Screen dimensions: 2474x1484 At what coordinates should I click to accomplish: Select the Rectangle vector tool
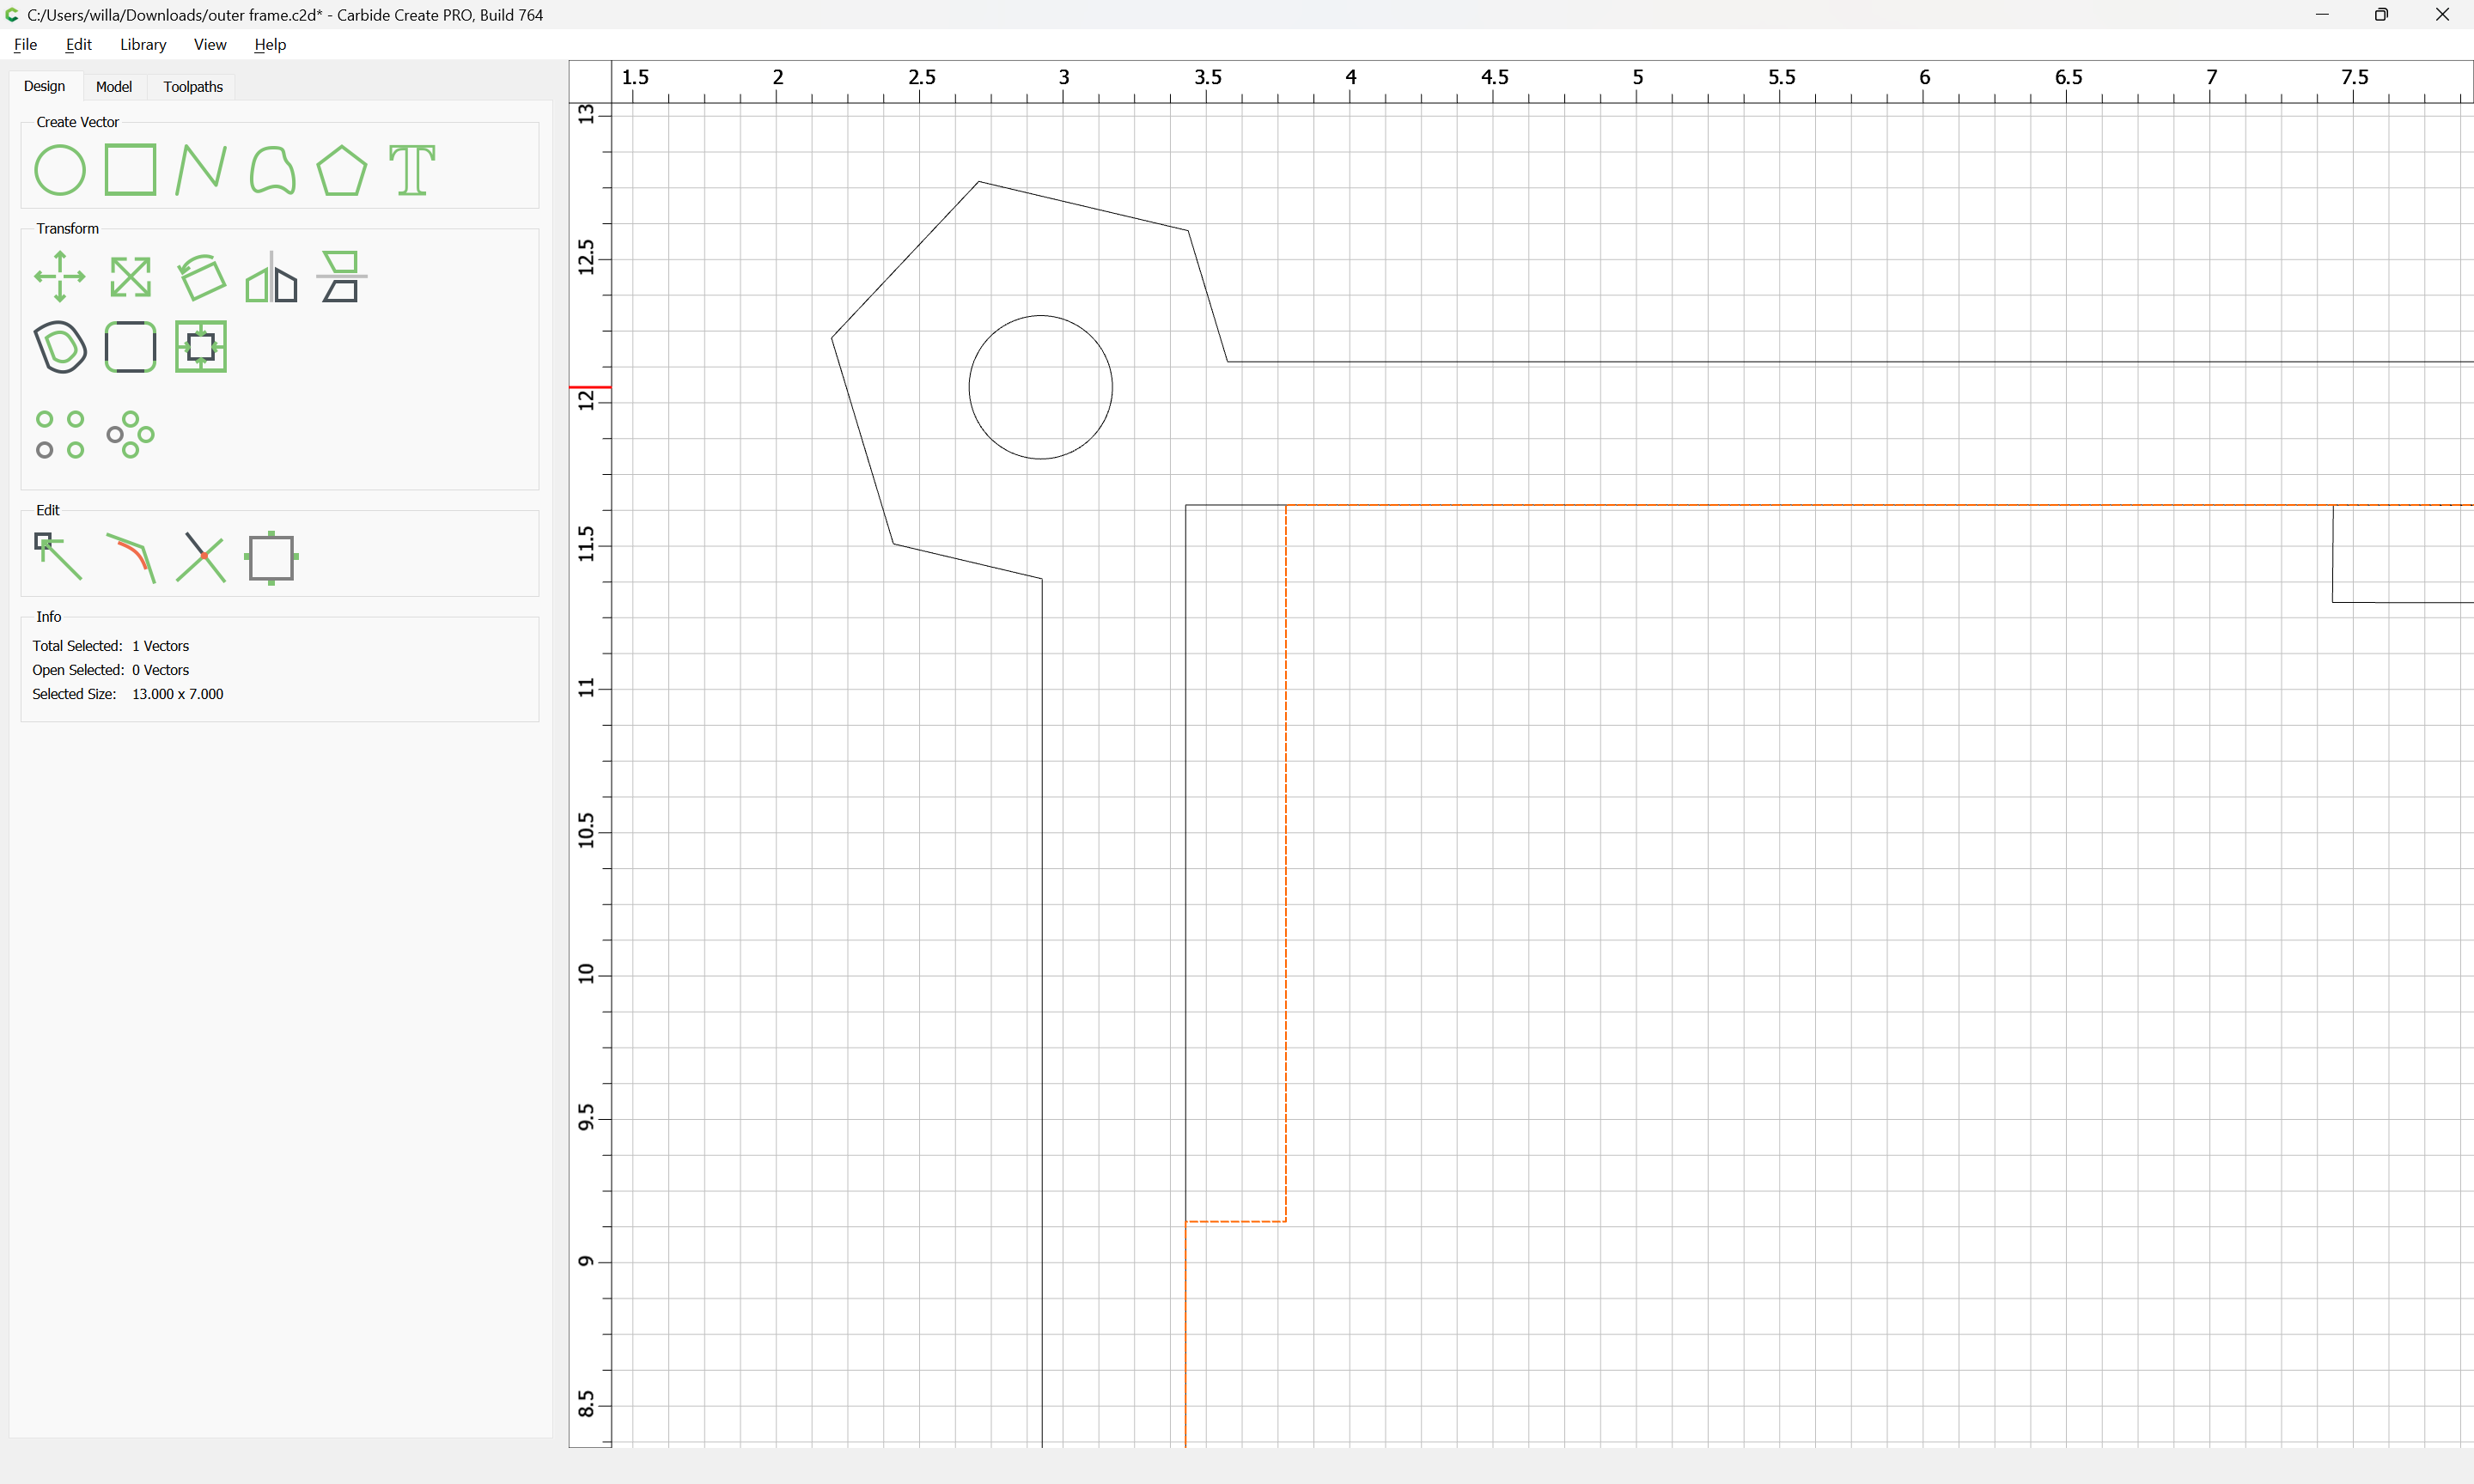pyautogui.click(x=131, y=170)
